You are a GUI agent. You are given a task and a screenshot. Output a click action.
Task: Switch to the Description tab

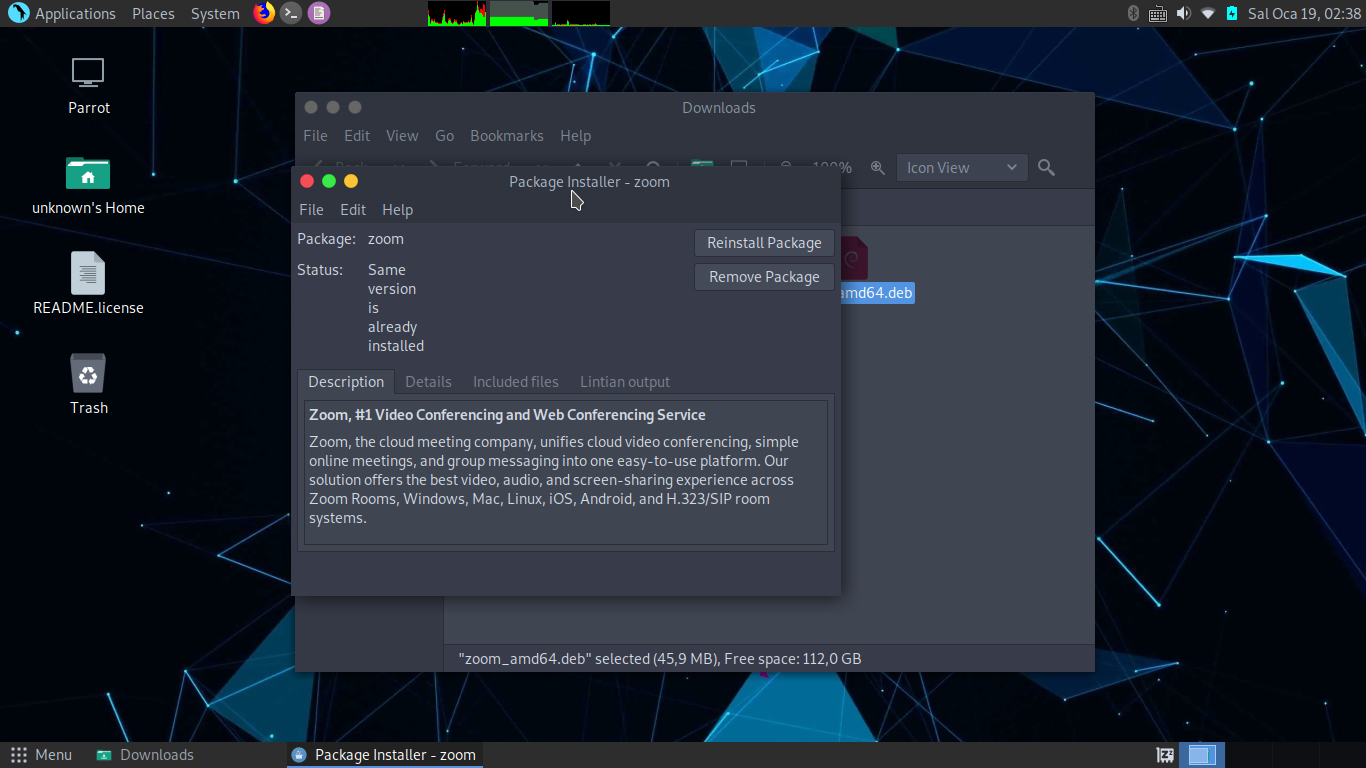tap(346, 382)
